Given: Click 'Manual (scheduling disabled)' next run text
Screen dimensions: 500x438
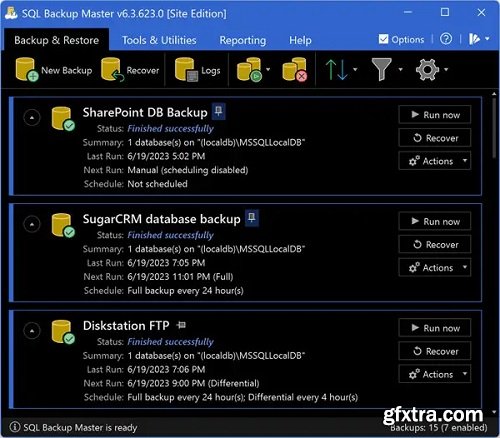Looking at the screenshot, I should [188, 170].
